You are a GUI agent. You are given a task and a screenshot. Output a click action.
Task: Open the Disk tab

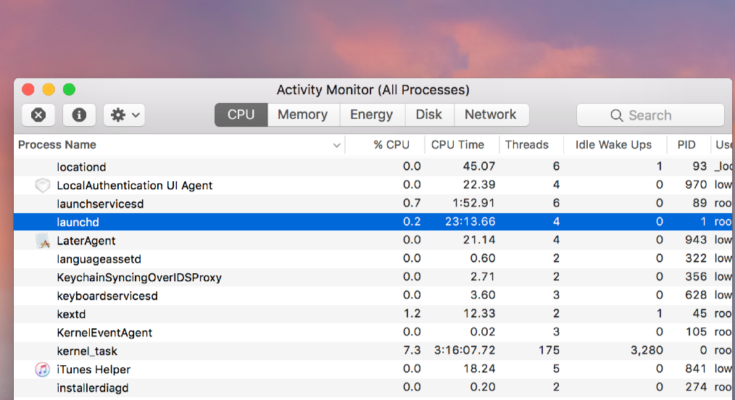pyautogui.click(x=429, y=115)
